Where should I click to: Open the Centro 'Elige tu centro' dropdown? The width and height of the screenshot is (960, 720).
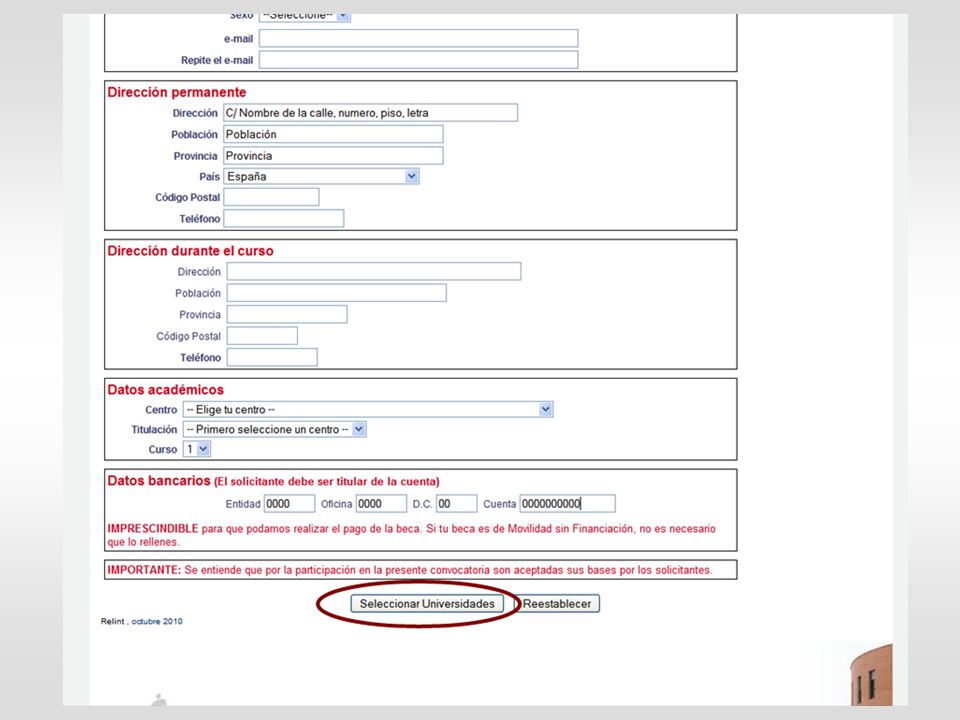[368, 410]
